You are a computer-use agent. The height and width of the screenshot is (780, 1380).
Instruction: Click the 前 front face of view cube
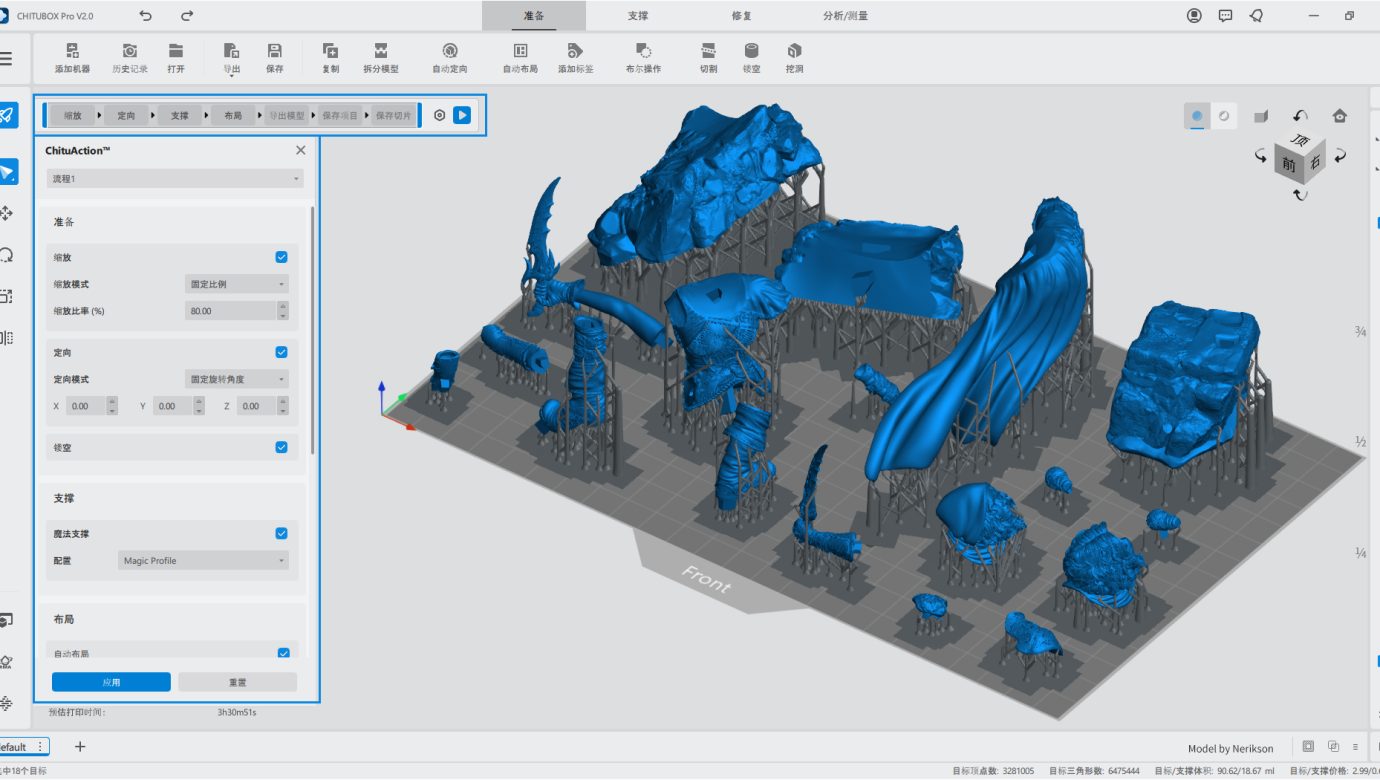pos(1289,167)
